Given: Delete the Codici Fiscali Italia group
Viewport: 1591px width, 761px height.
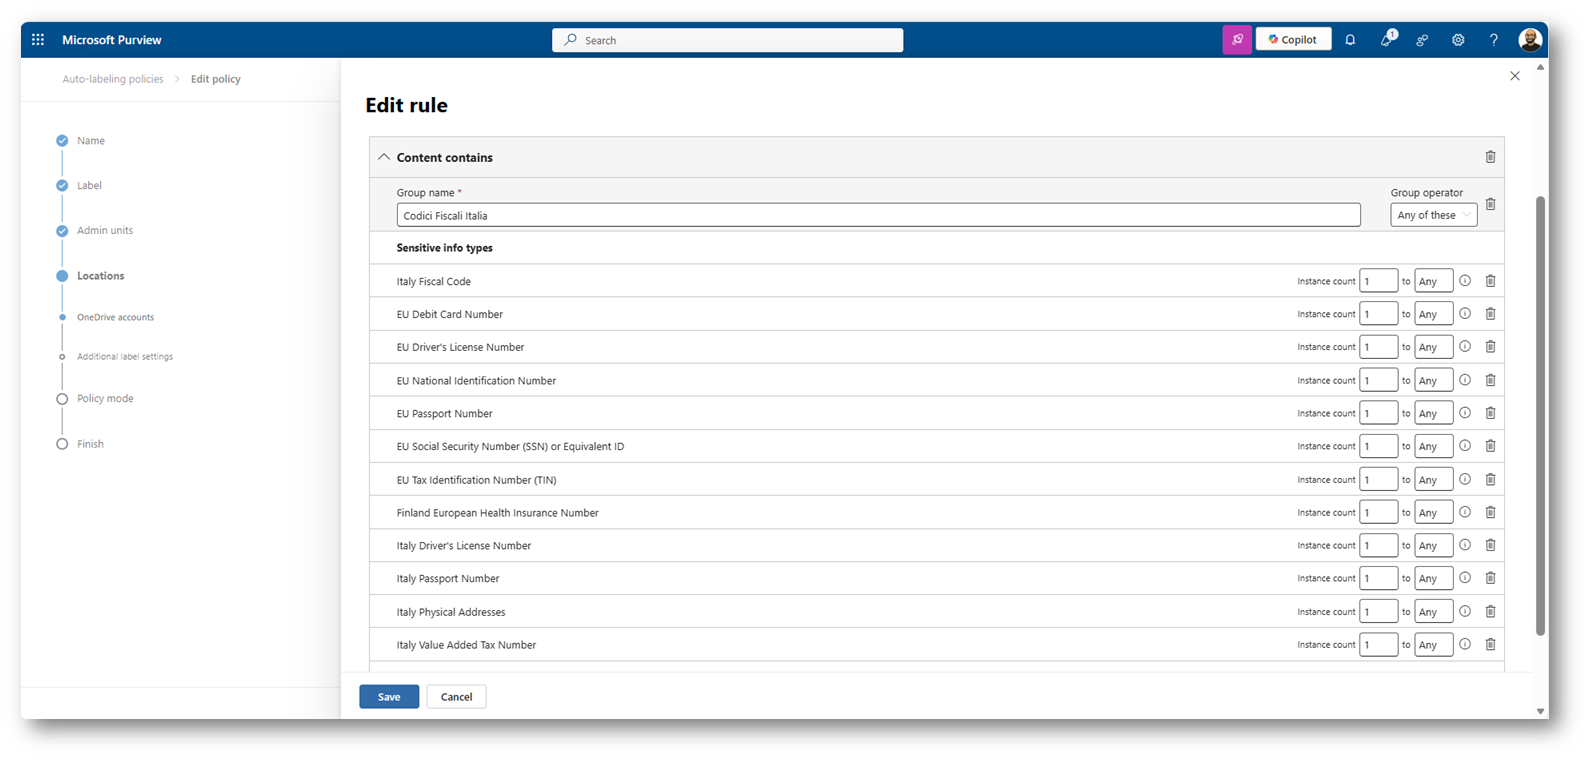Looking at the screenshot, I should [1490, 205].
